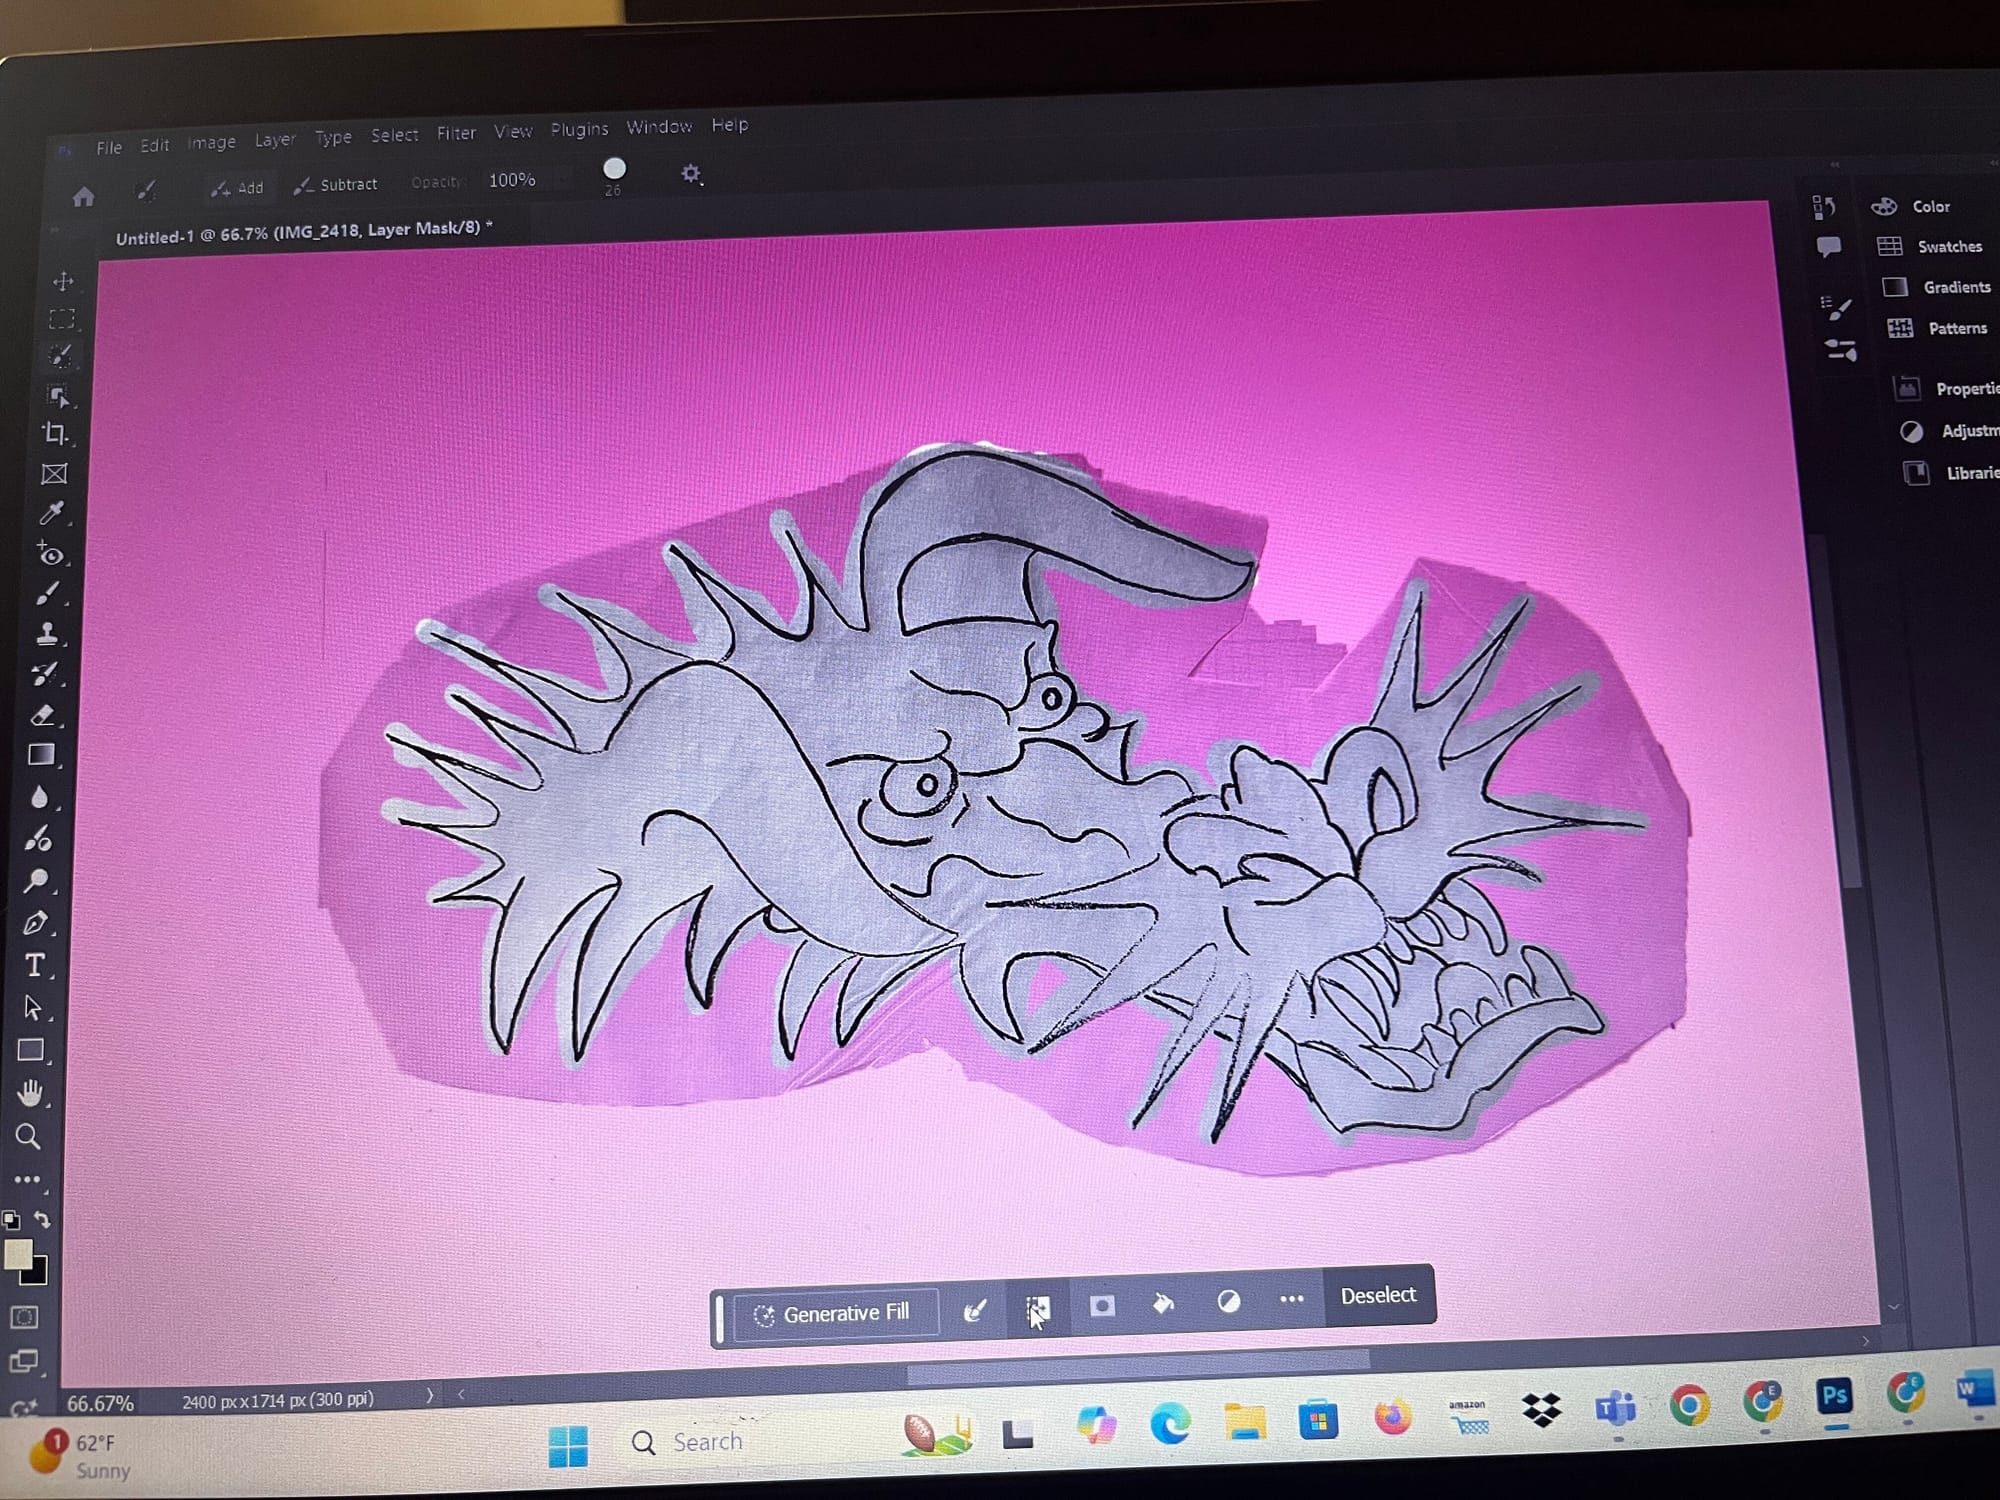Click the Deselect button
This screenshot has width=2000, height=1500.
1378,1295
